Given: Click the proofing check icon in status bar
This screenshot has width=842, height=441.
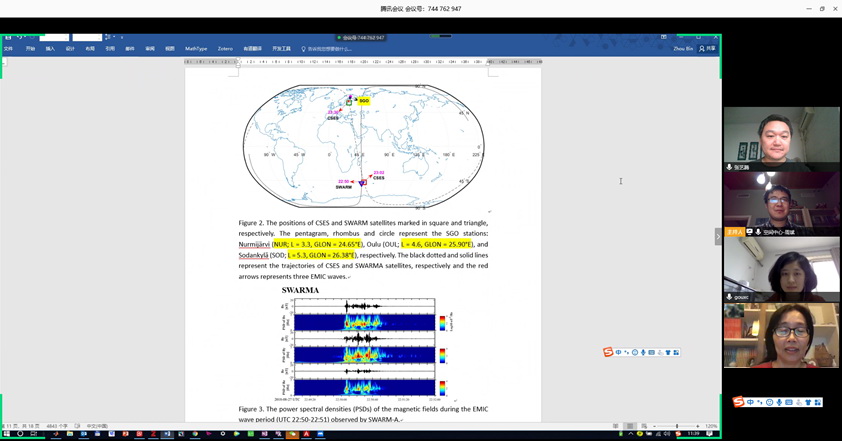Looking at the screenshot, I should pos(77,426).
